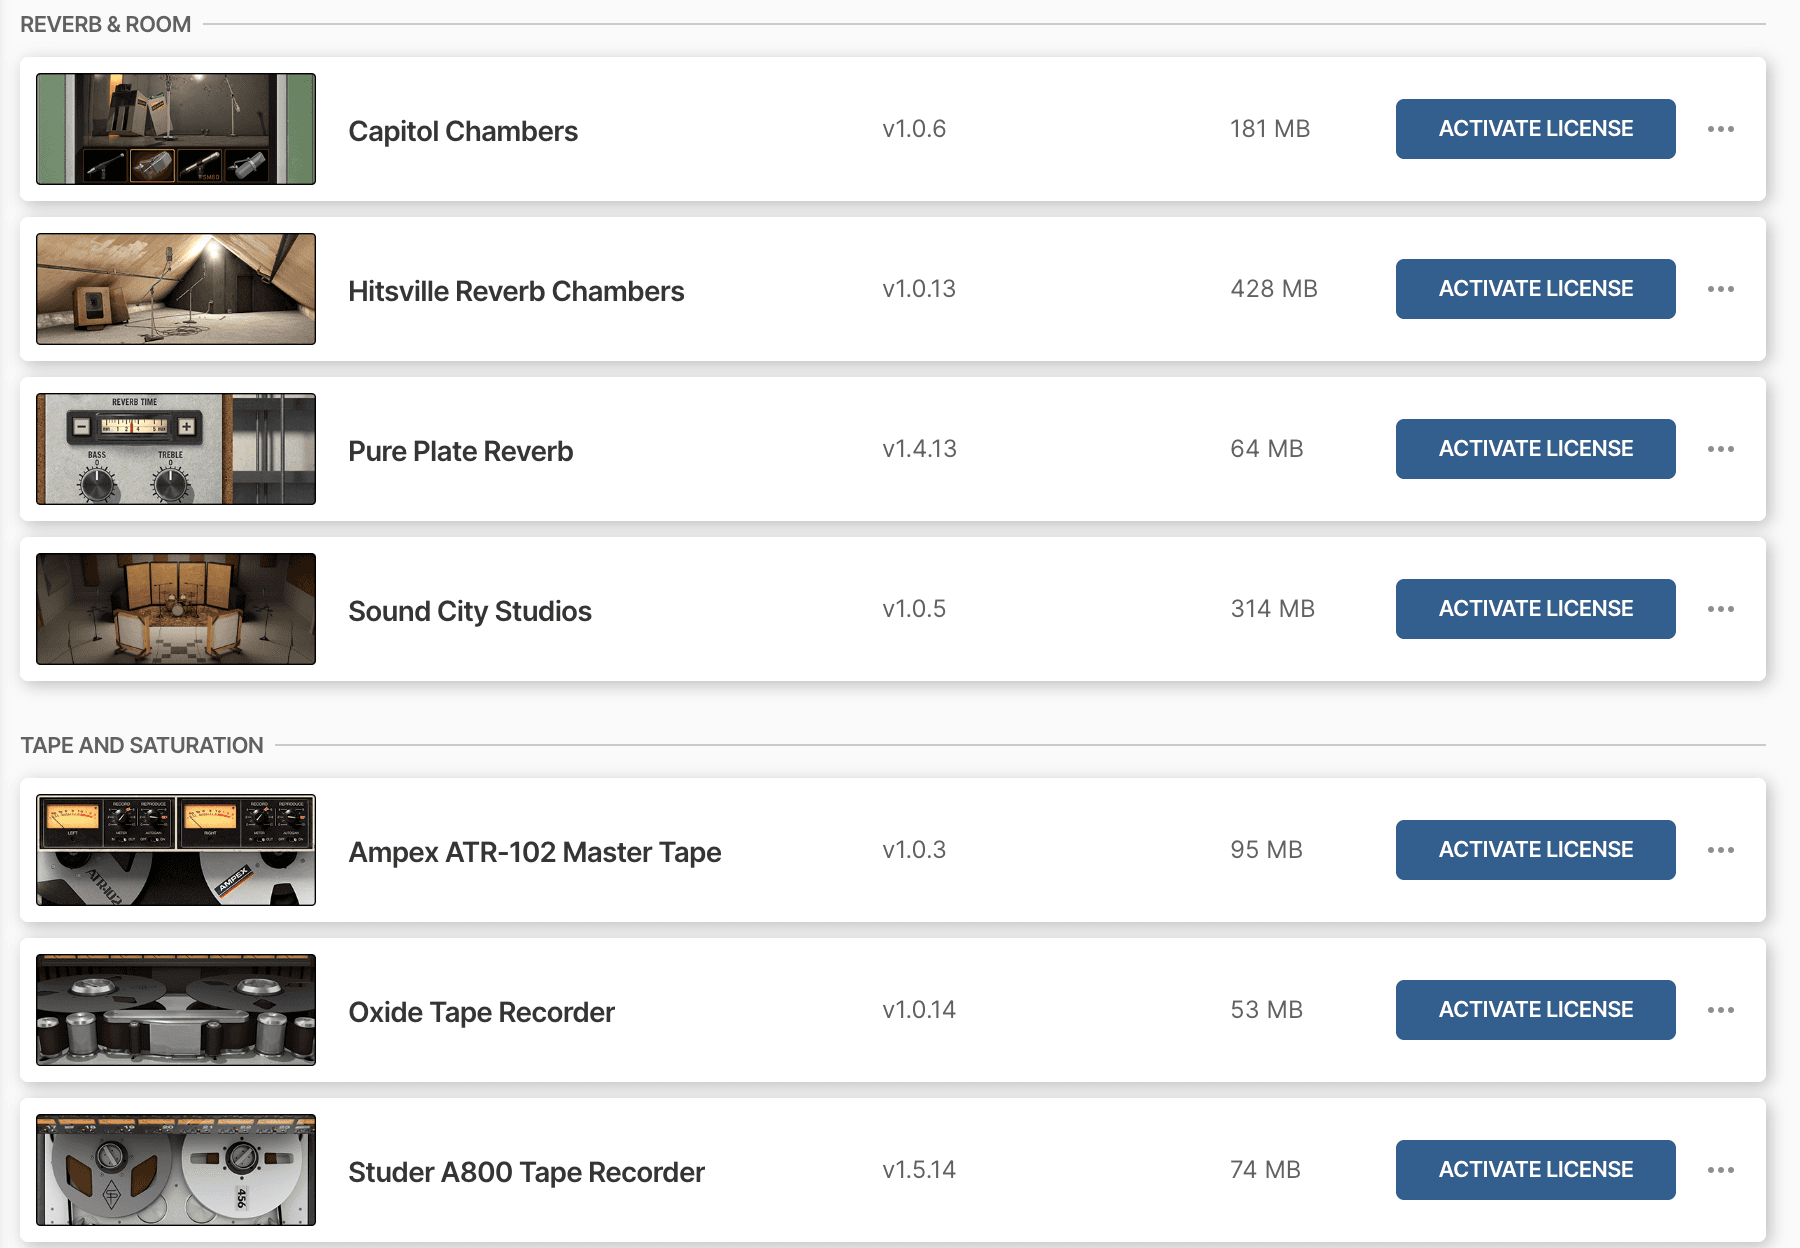Open more options for Capitol Chambers
The width and height of the screenshot is (1800, 1248).
(1720, 129)
